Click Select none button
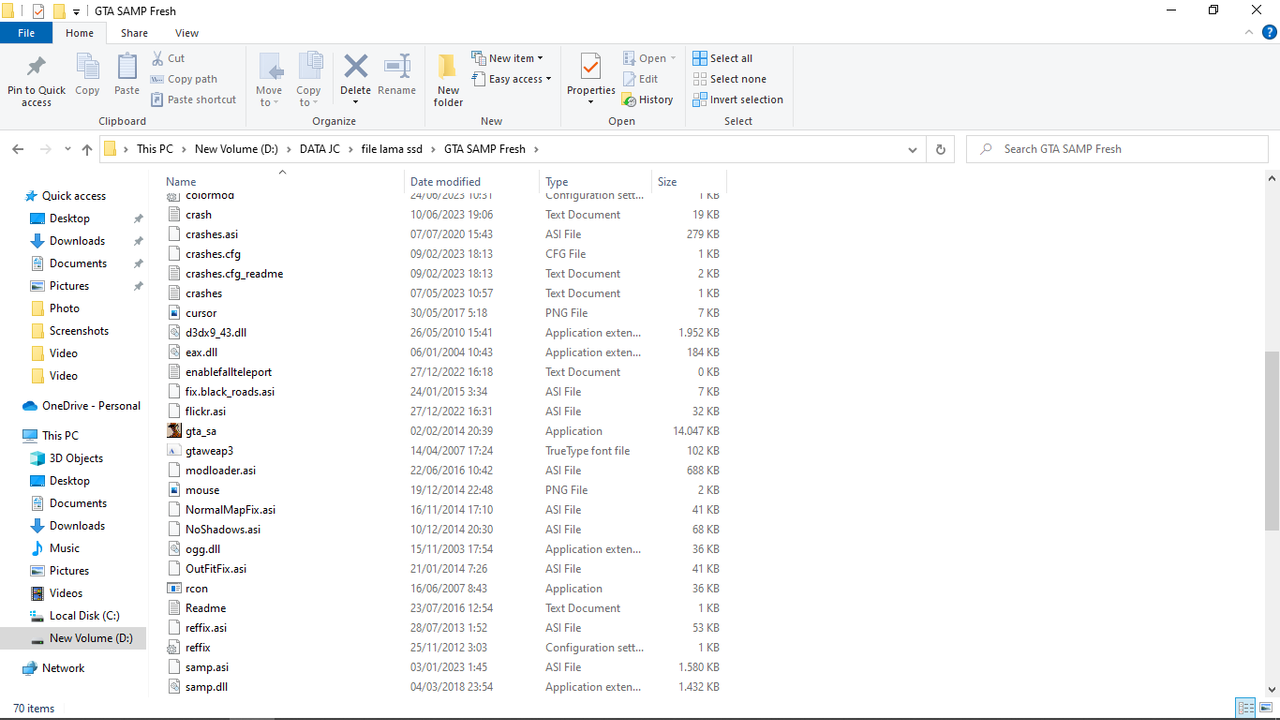Screen dimensions: 1280x720 pyautogui.click(x=729, y=79)
